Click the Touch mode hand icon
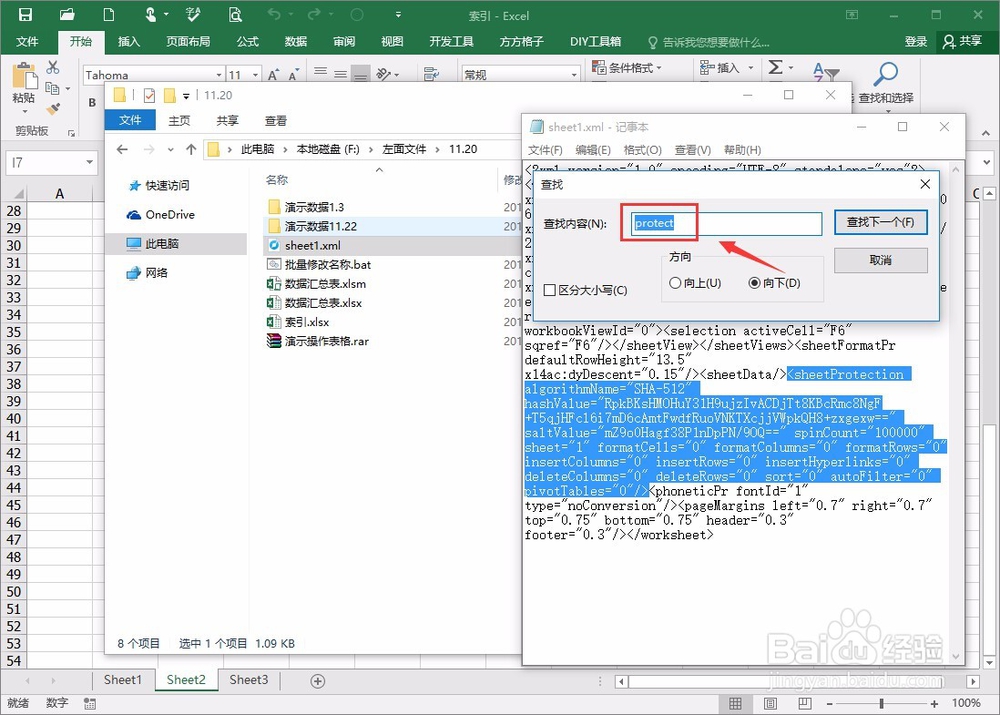The height and width of the screenshot is (715, 1000). pos(151,15)
